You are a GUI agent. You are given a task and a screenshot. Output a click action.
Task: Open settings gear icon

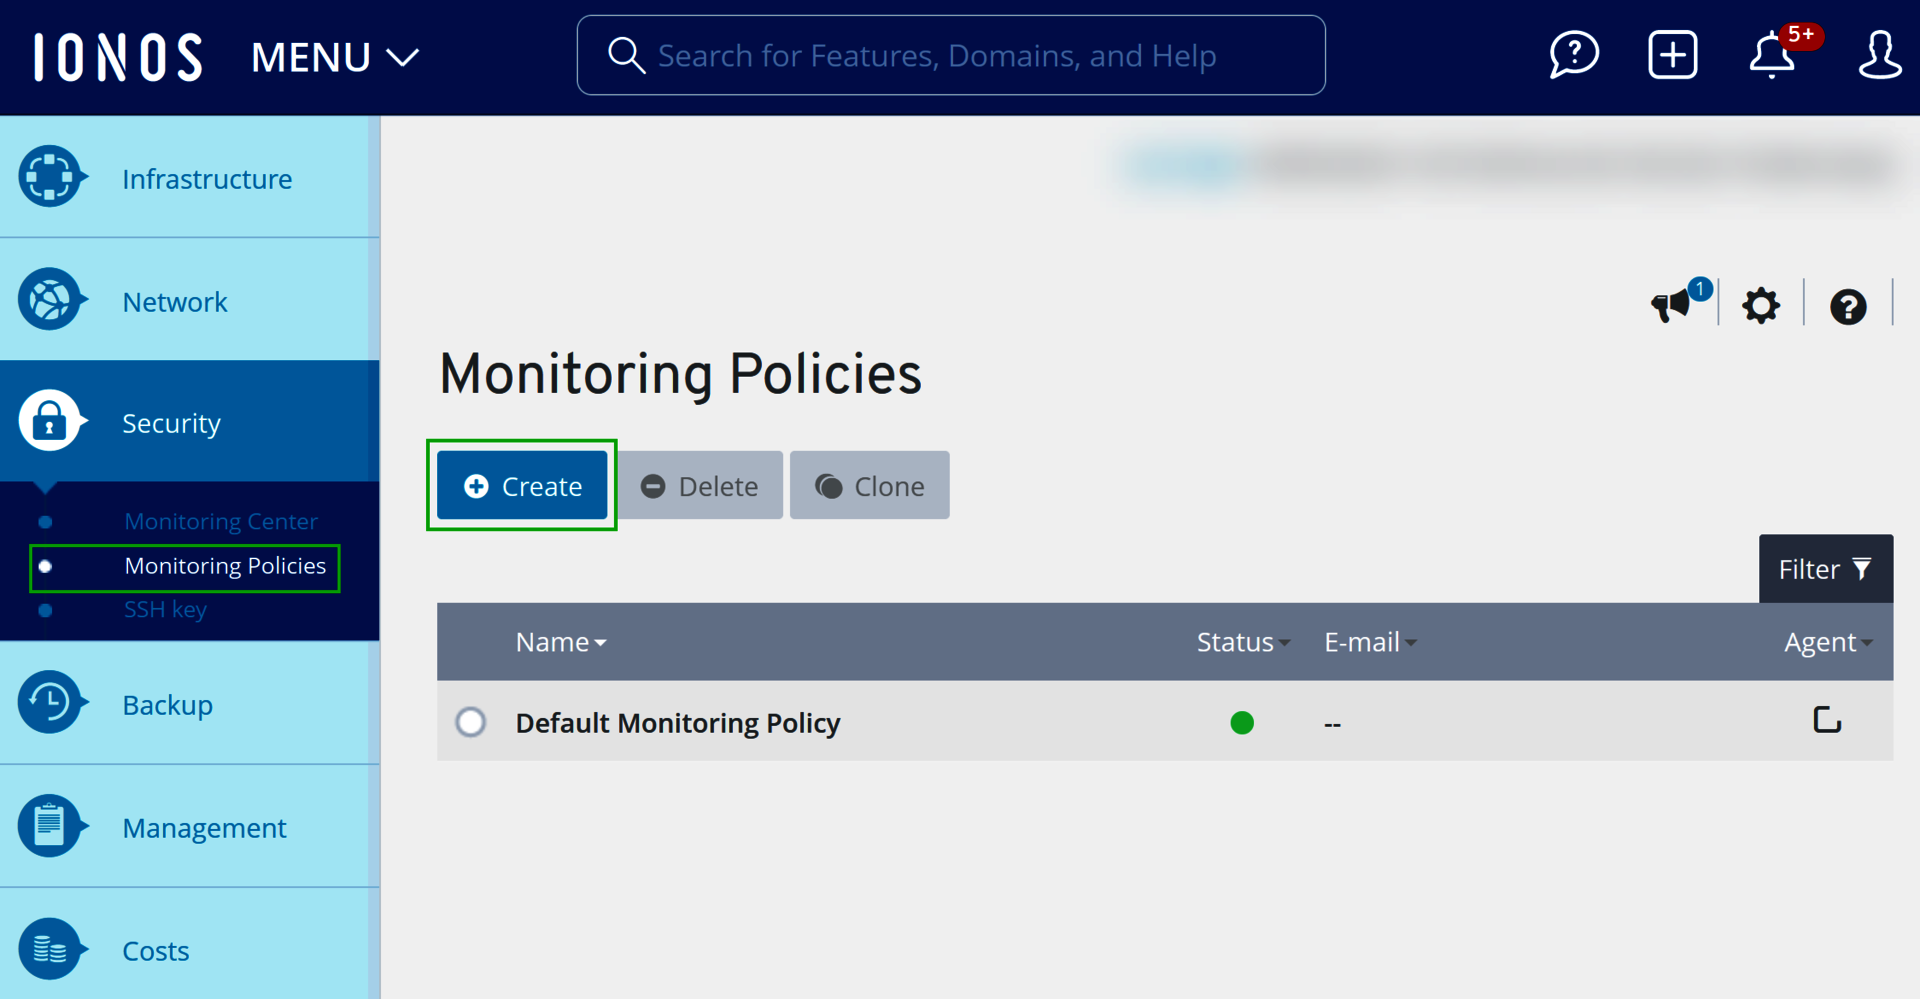click(x=1761, y=306)
